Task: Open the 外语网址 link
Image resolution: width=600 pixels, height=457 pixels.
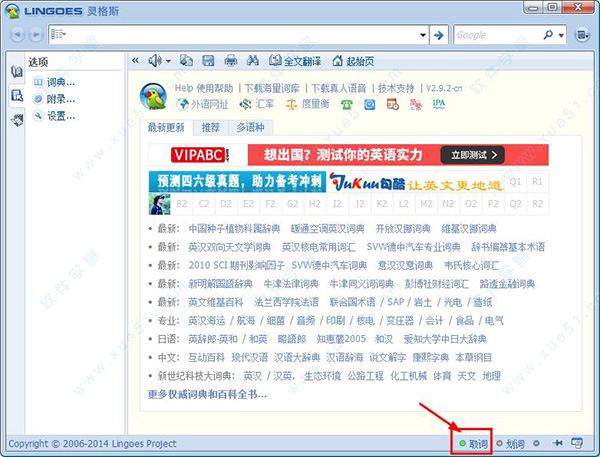Action: (x=202, y=104)
